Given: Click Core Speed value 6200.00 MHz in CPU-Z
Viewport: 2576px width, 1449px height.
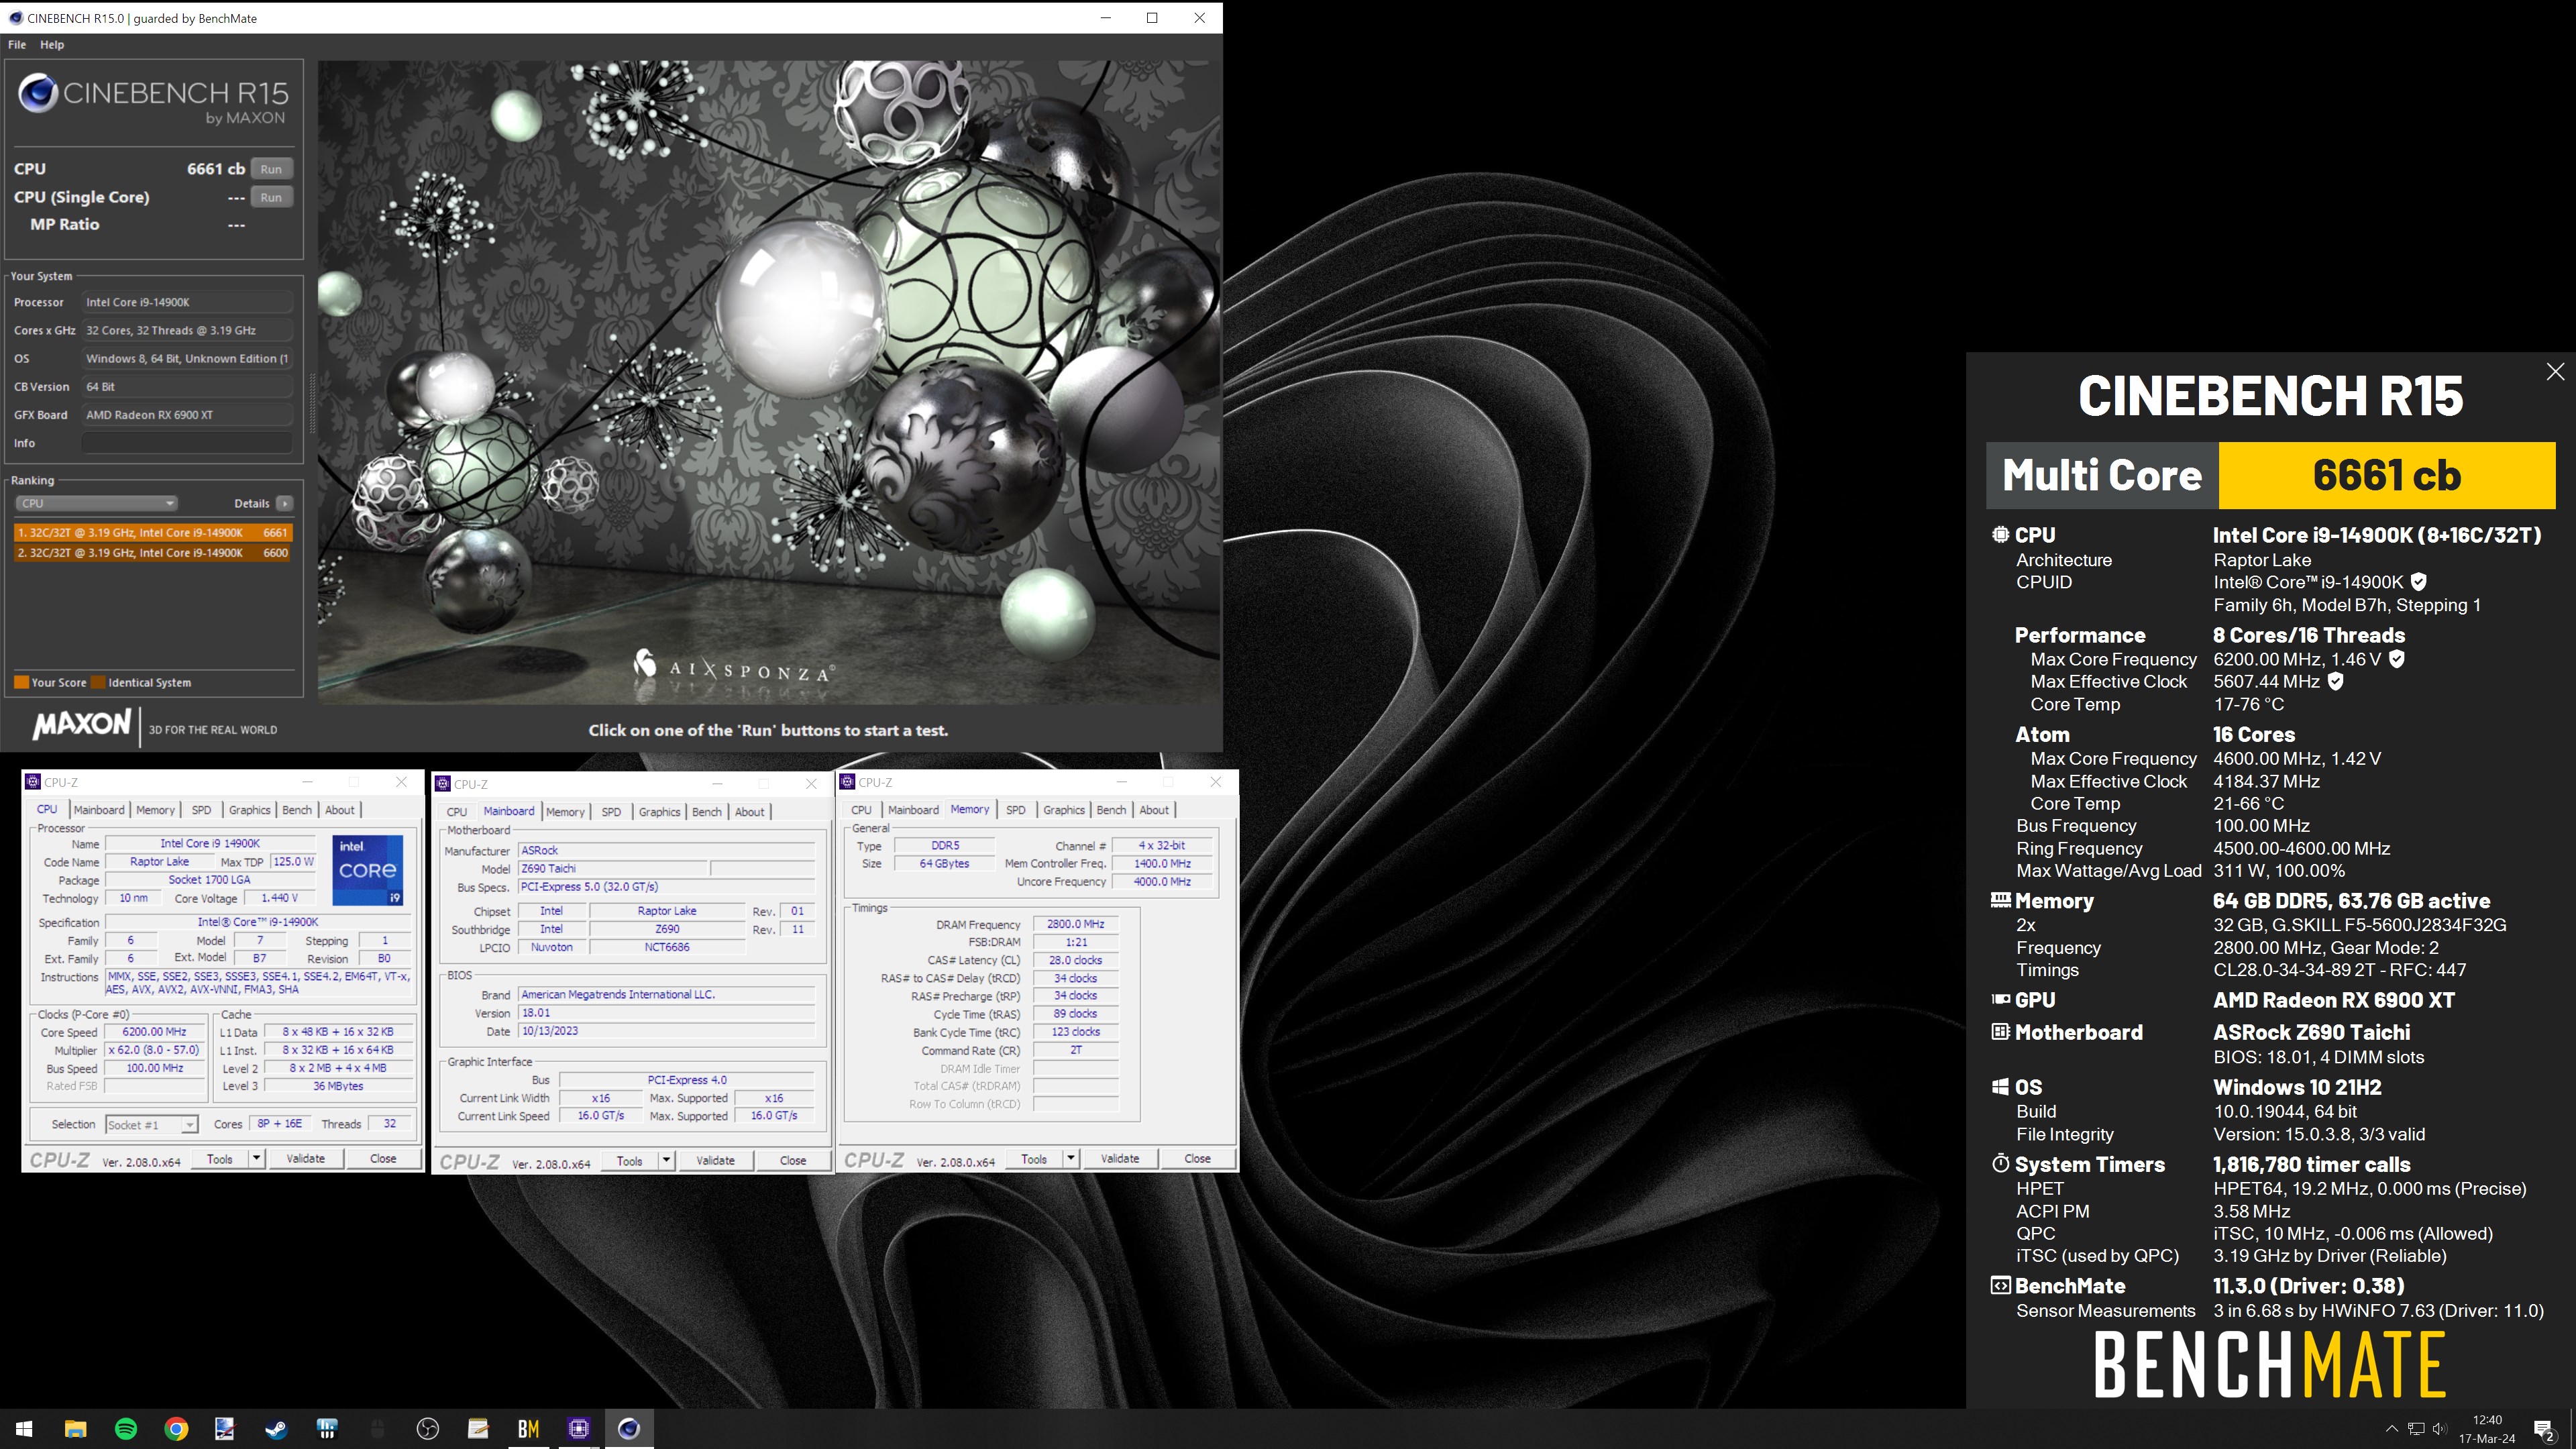Looking at the screenshot, I should click(x=154, y=1032).
